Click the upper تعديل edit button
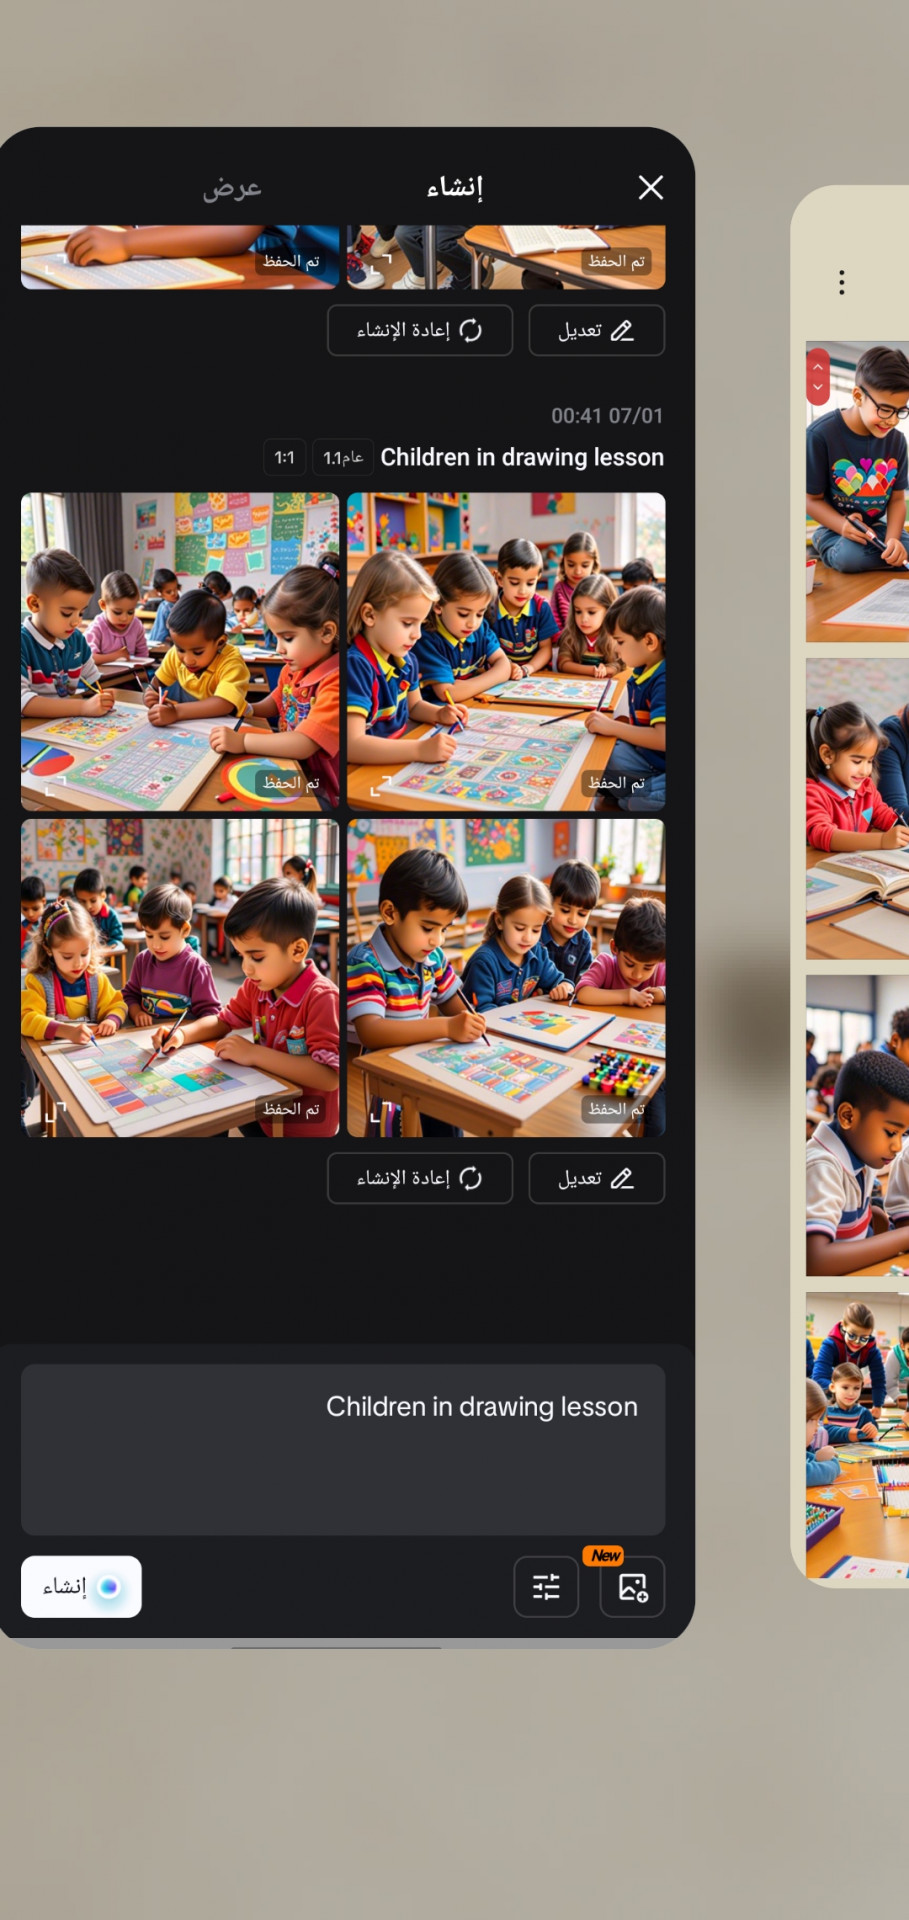The width and height of the screenshot is (909, 1920). click(596, 330)
